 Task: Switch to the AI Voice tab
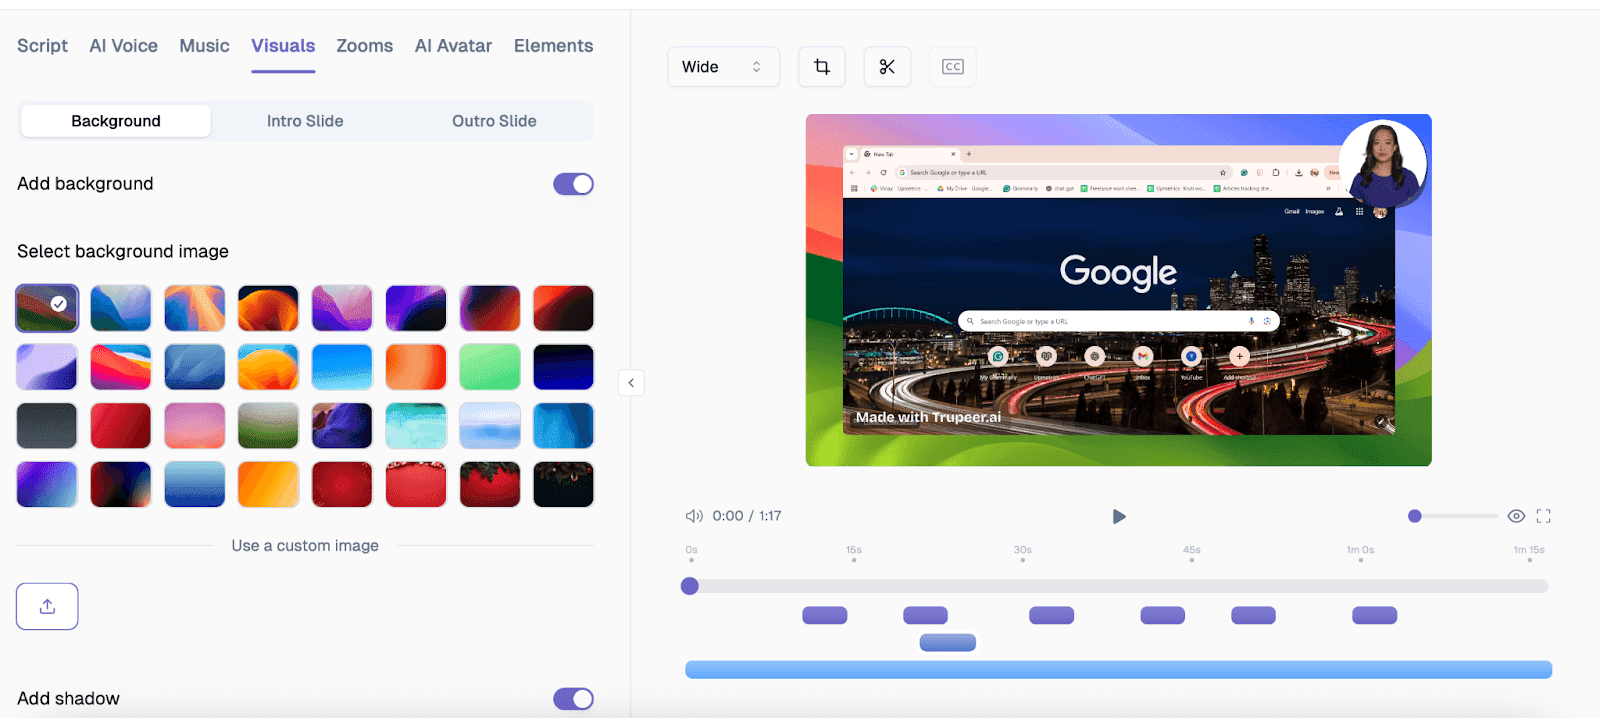(123, 46)
